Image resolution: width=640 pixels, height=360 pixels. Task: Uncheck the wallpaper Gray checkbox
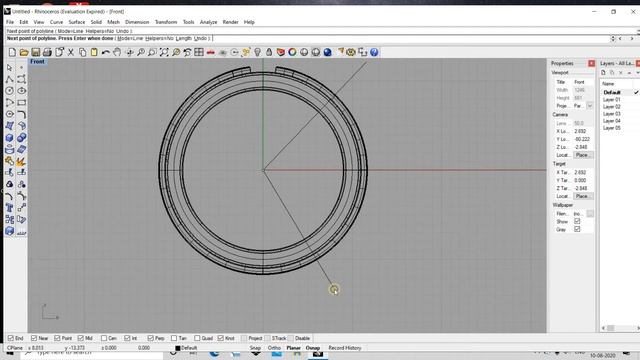[577, 229]
